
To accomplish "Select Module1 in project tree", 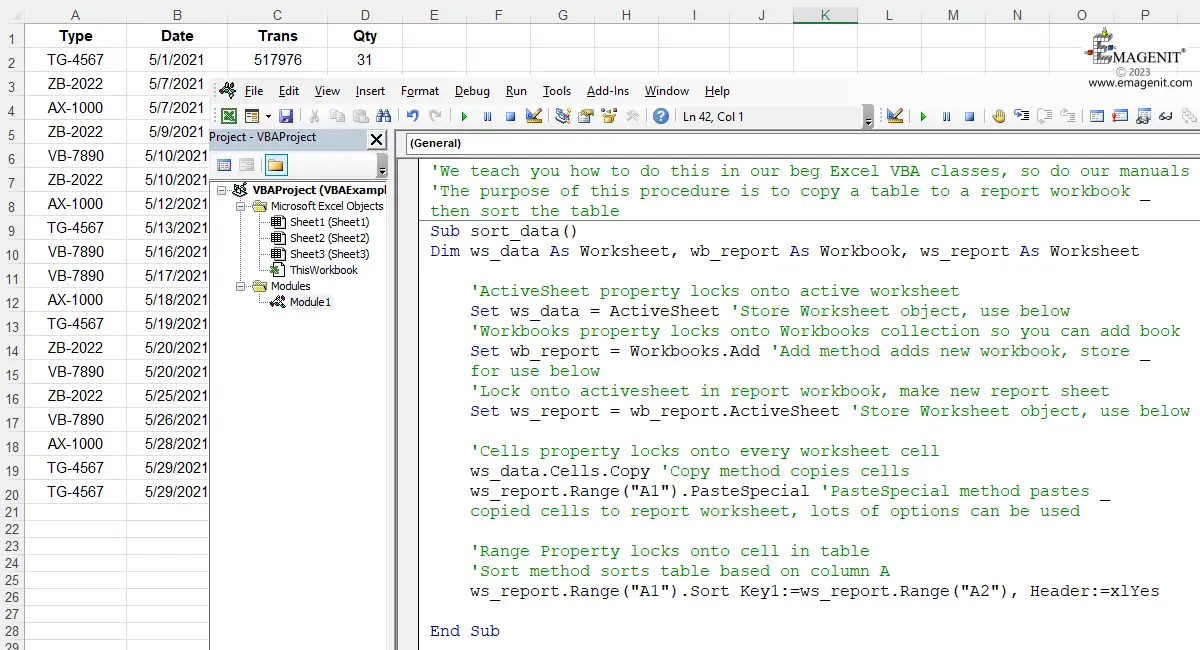I will point(310,302).
